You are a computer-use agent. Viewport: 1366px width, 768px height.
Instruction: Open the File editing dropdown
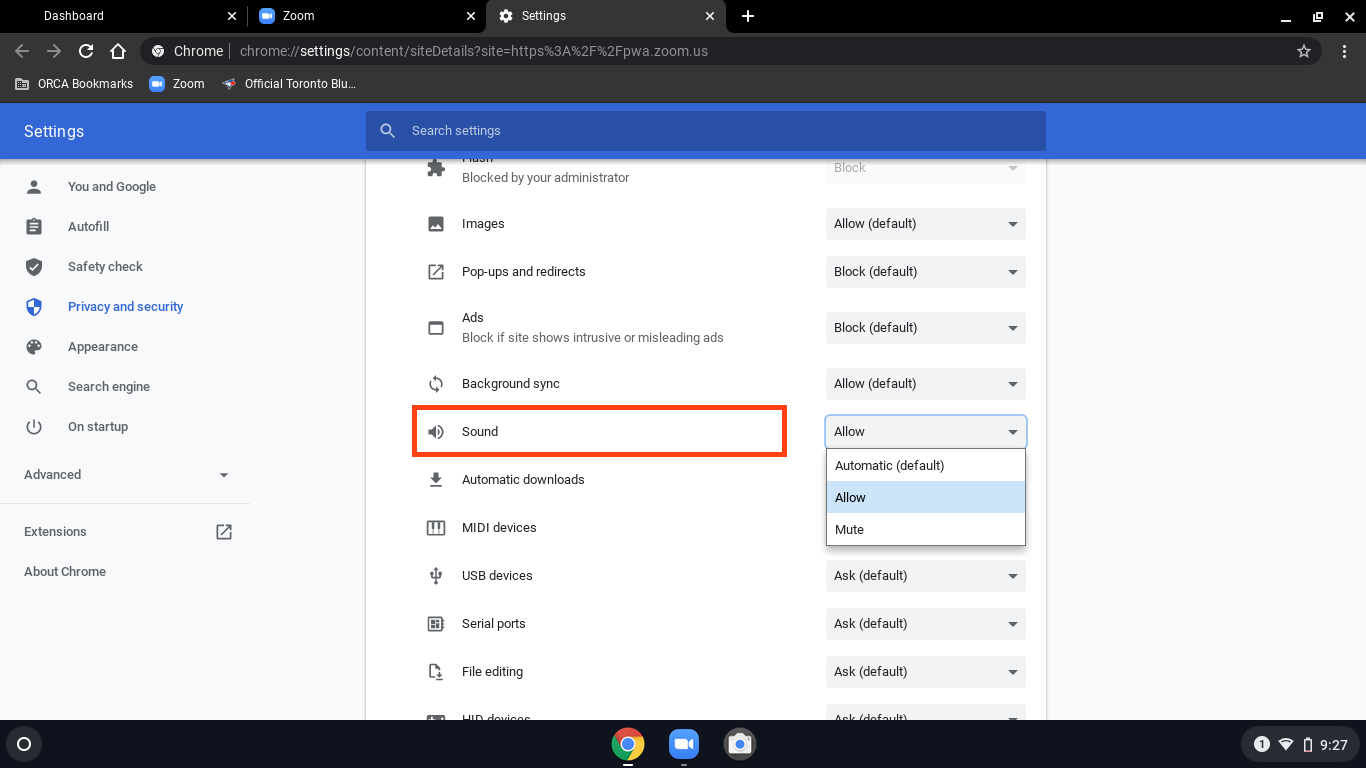[926, 672]
